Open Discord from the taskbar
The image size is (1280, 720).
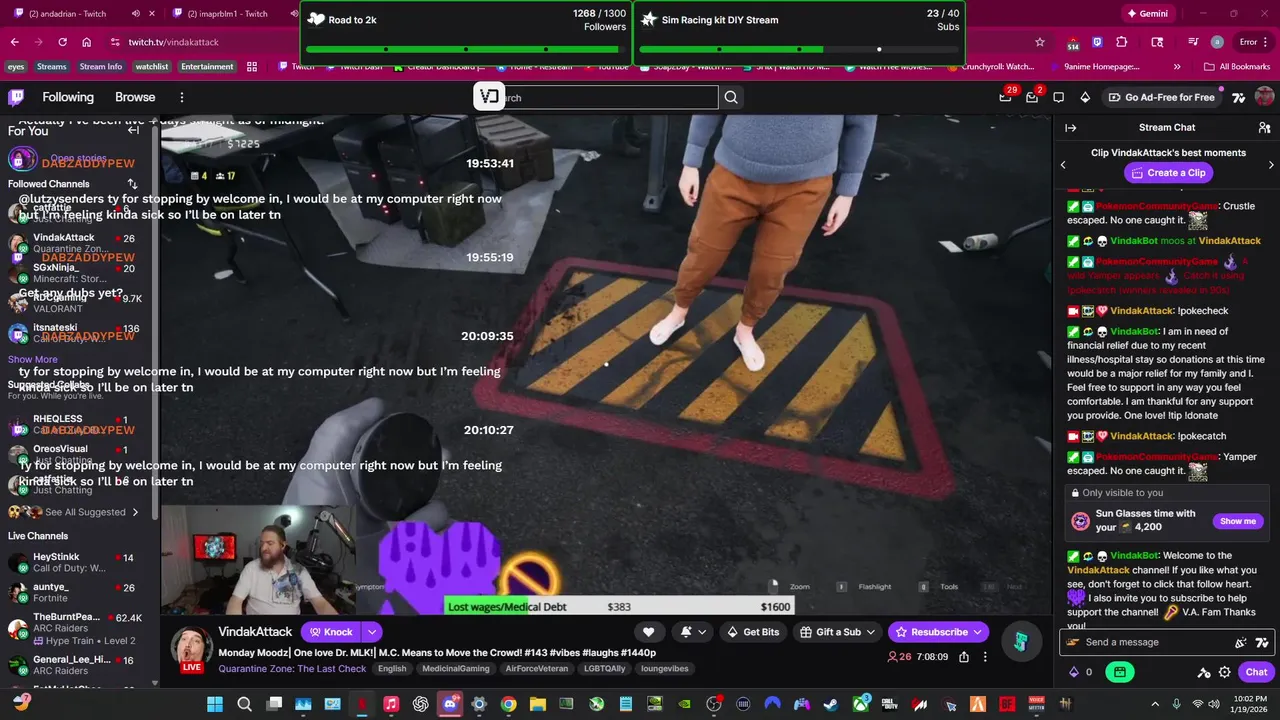pyautogui.click(x=450, y=704)
